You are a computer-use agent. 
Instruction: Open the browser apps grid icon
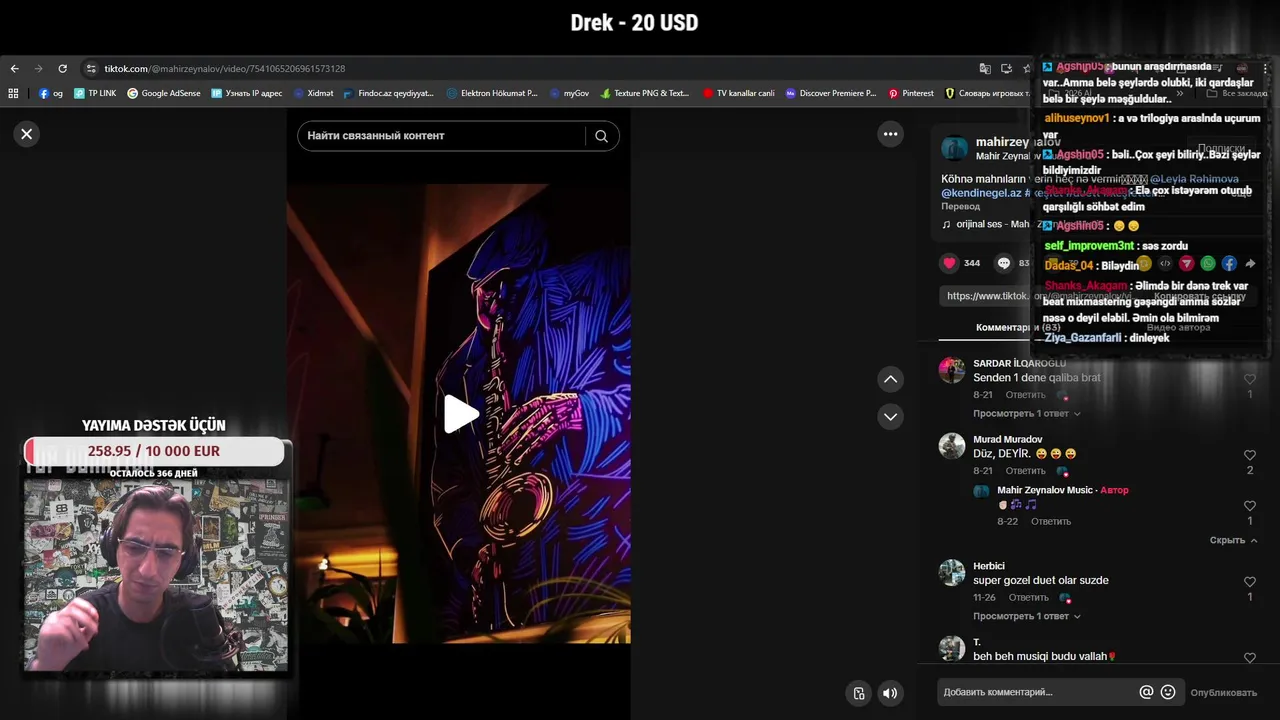[13, 93]
